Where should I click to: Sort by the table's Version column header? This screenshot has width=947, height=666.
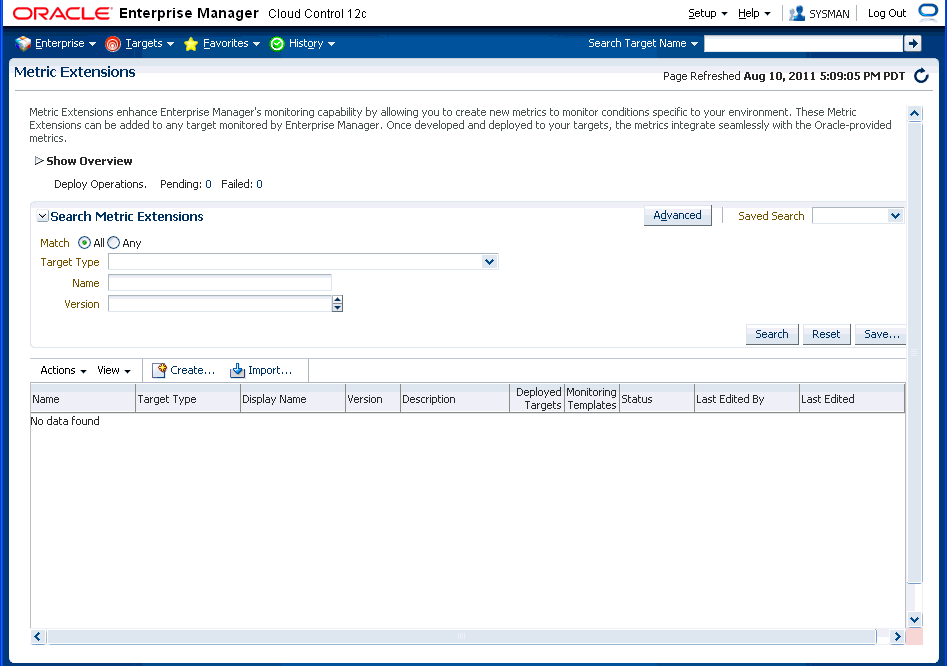373,399
